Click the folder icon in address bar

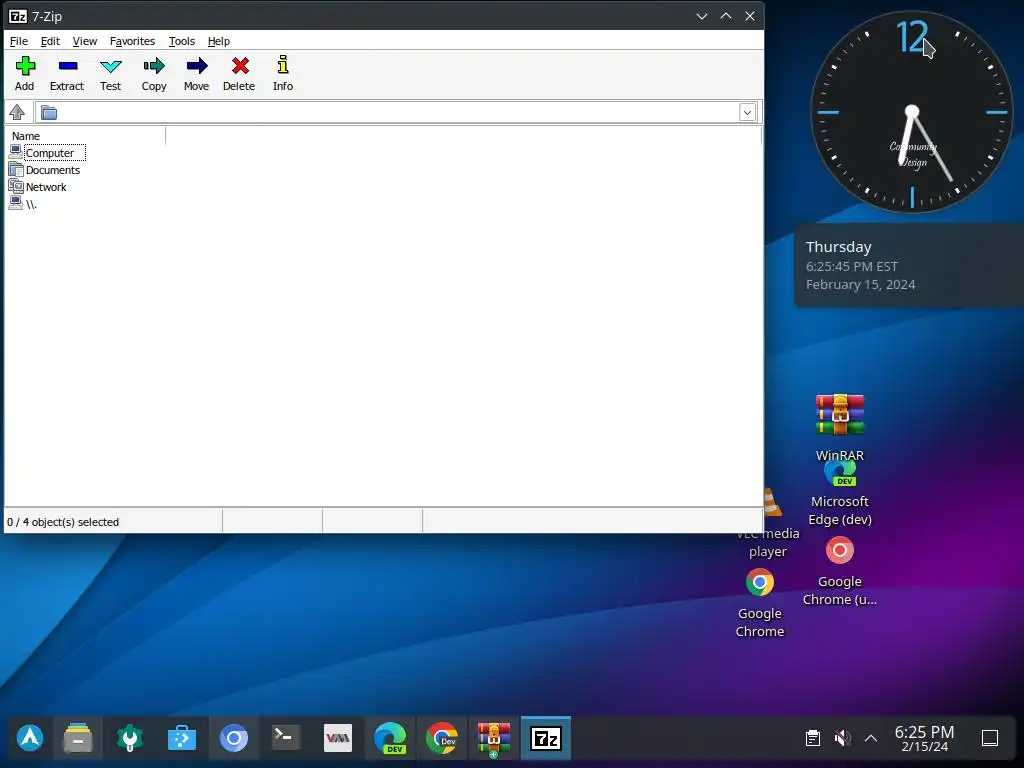(49, 113)
